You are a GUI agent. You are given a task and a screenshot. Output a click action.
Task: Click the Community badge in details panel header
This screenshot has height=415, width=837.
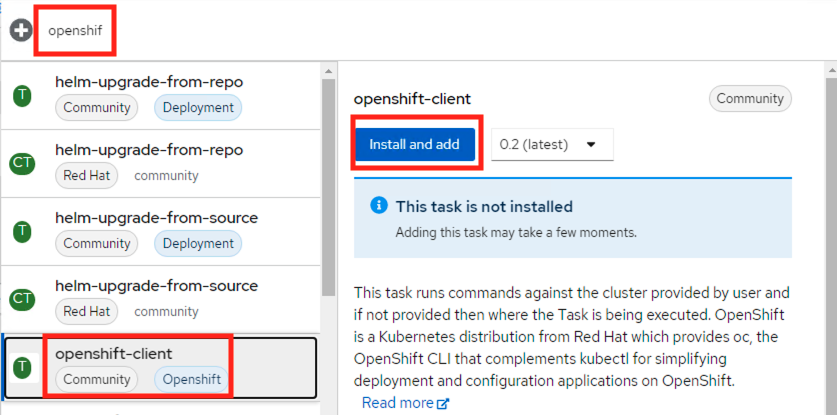point(750,98)
